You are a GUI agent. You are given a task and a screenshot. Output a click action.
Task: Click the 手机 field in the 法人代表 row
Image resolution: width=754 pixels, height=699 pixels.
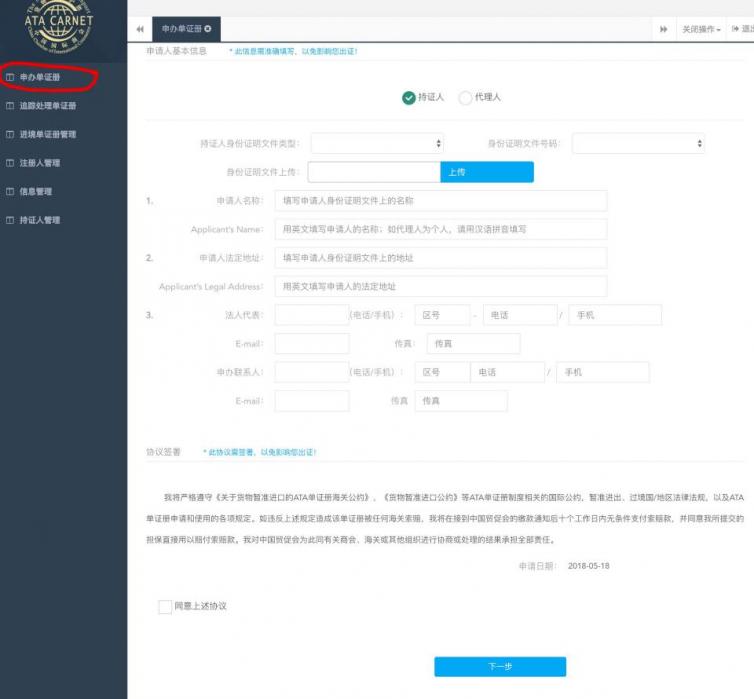point(615,315)
